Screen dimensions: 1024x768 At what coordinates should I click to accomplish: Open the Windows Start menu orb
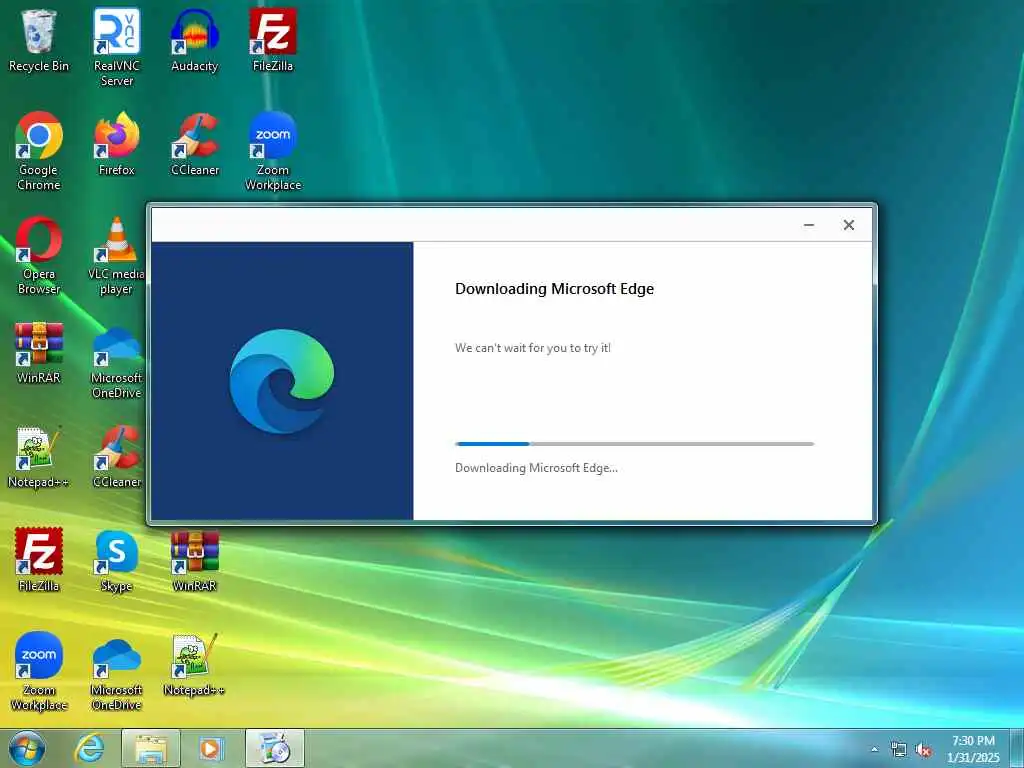pyautogui.click(x=27, y=748)
